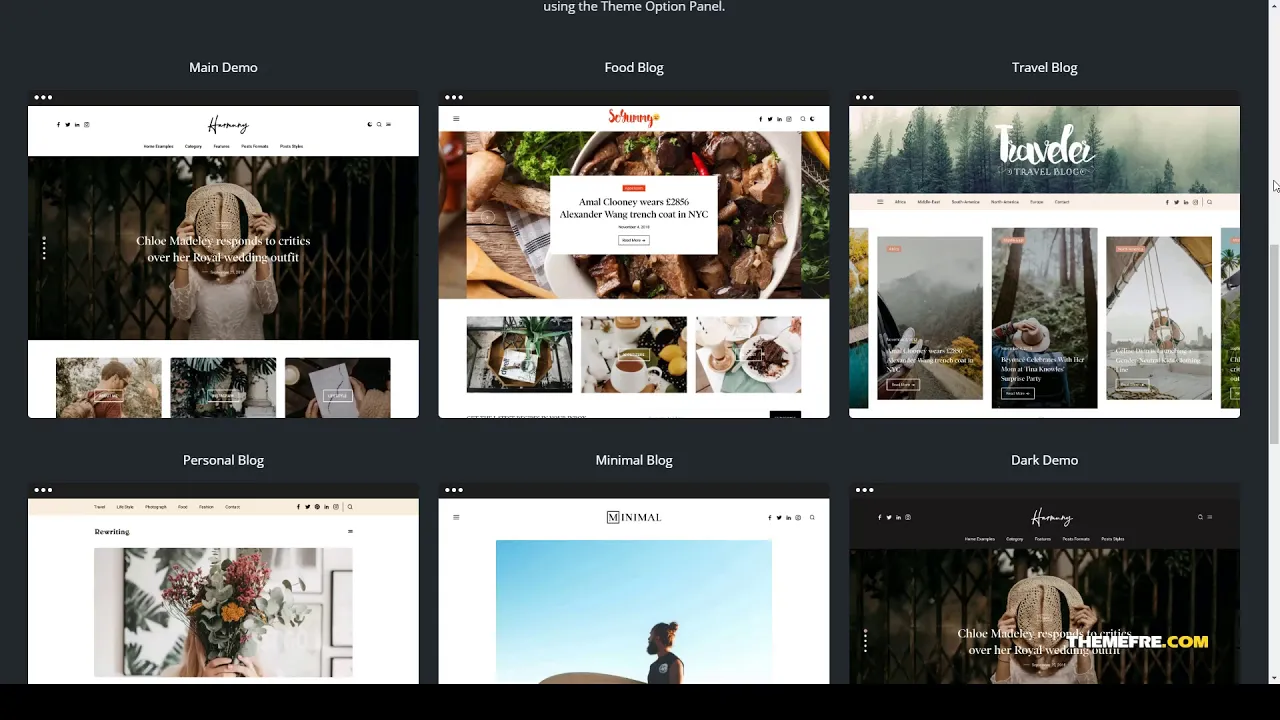Click LinkedIn icon in Travel Blog navbar

1186,202
